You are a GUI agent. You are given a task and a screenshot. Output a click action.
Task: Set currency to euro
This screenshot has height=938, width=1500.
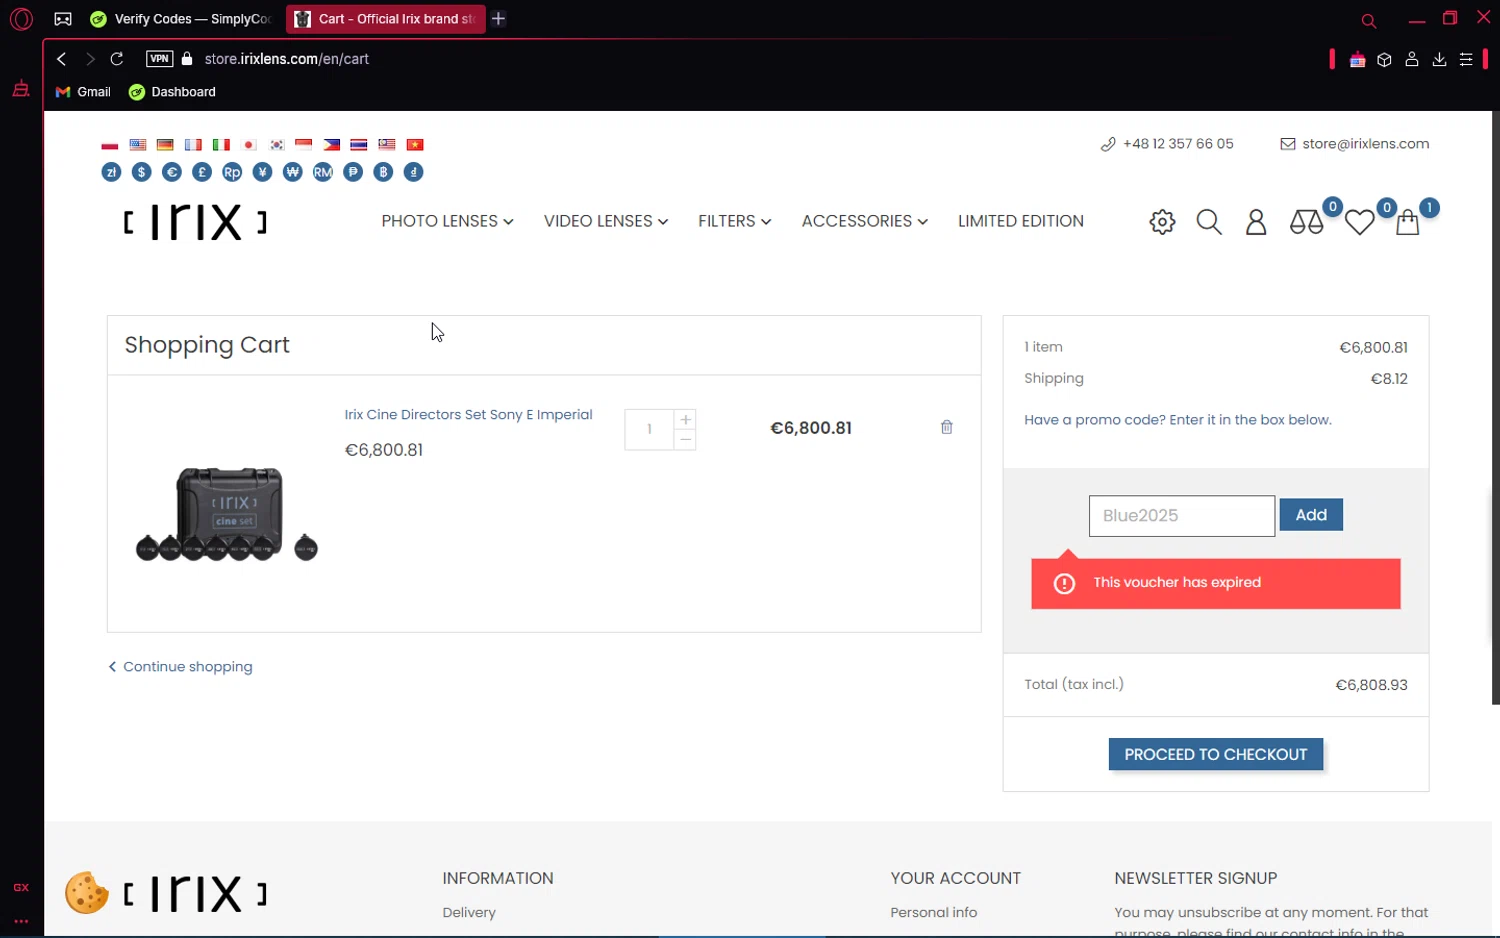point(172,172)
